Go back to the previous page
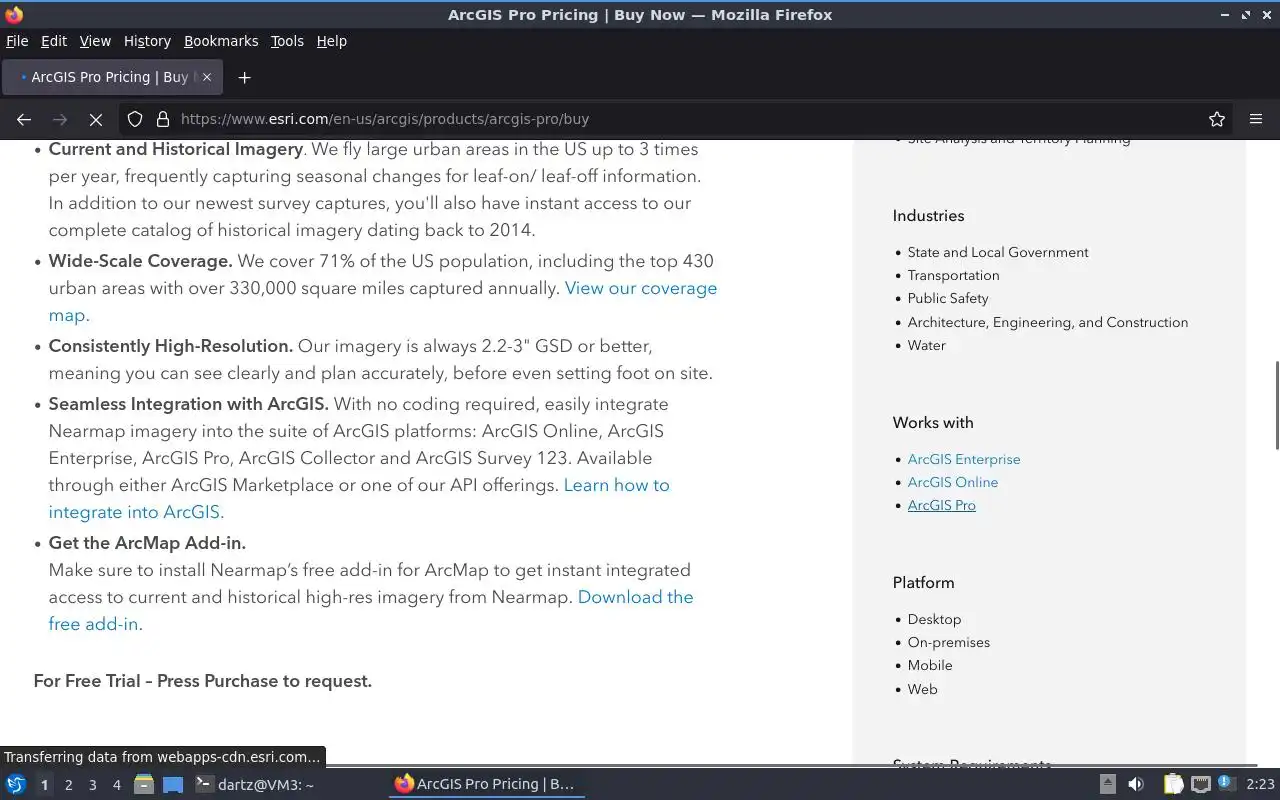The height and width of the screenshot is (800, 1280). coord(24,119)
